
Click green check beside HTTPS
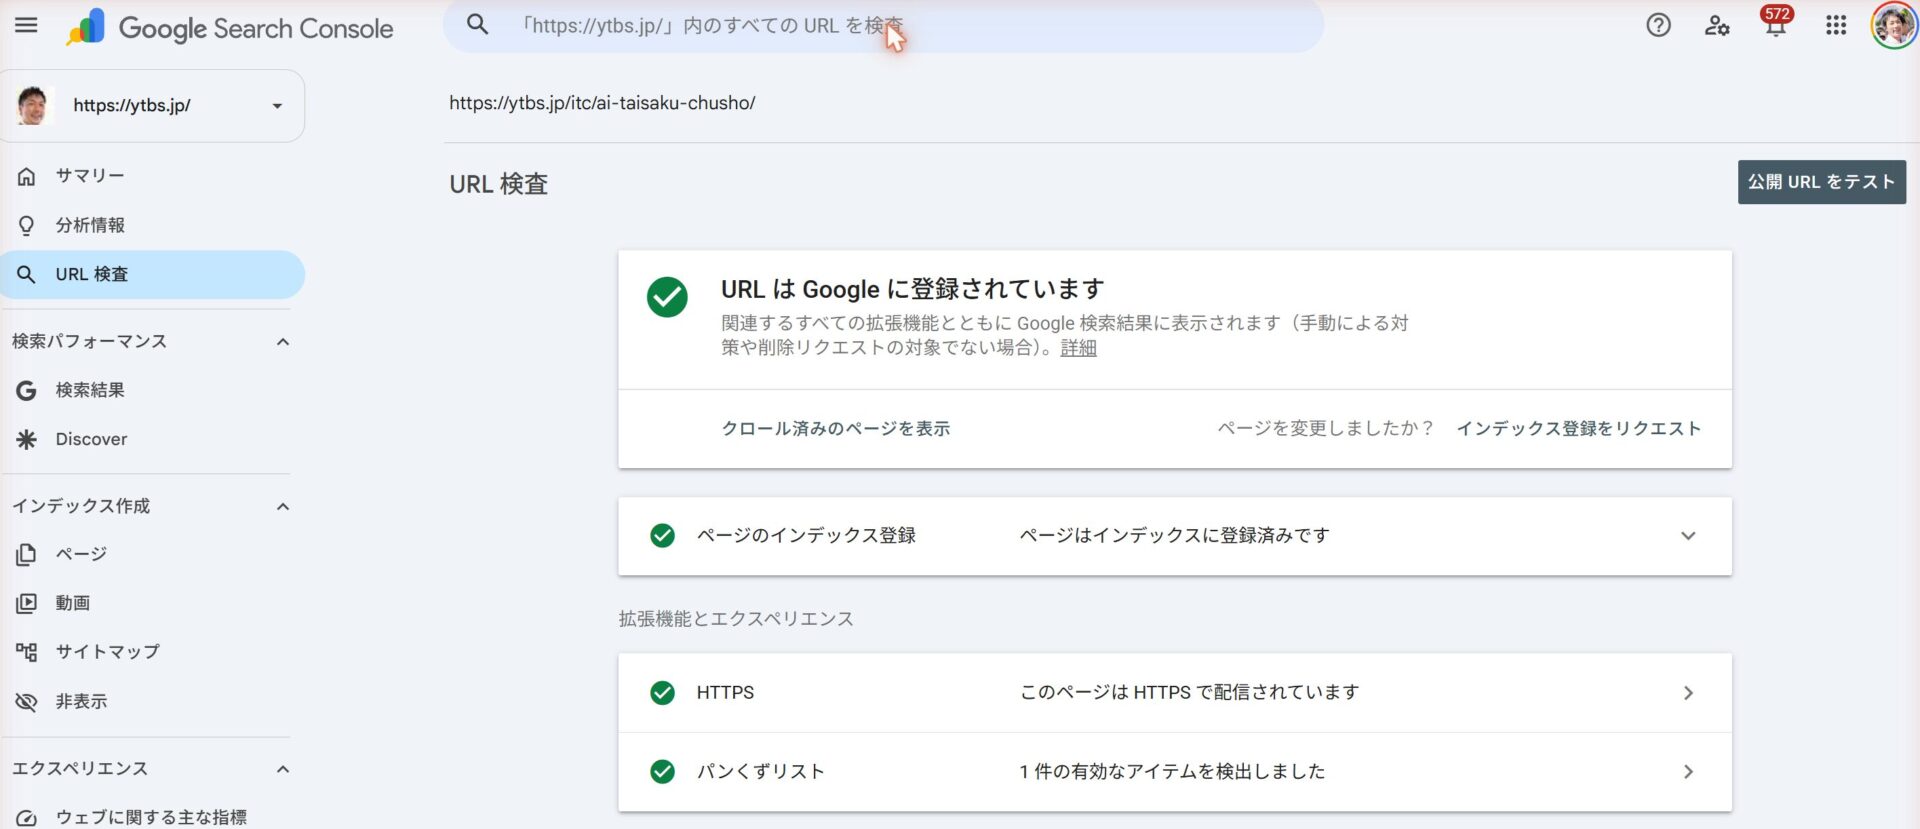pos(662,693)
